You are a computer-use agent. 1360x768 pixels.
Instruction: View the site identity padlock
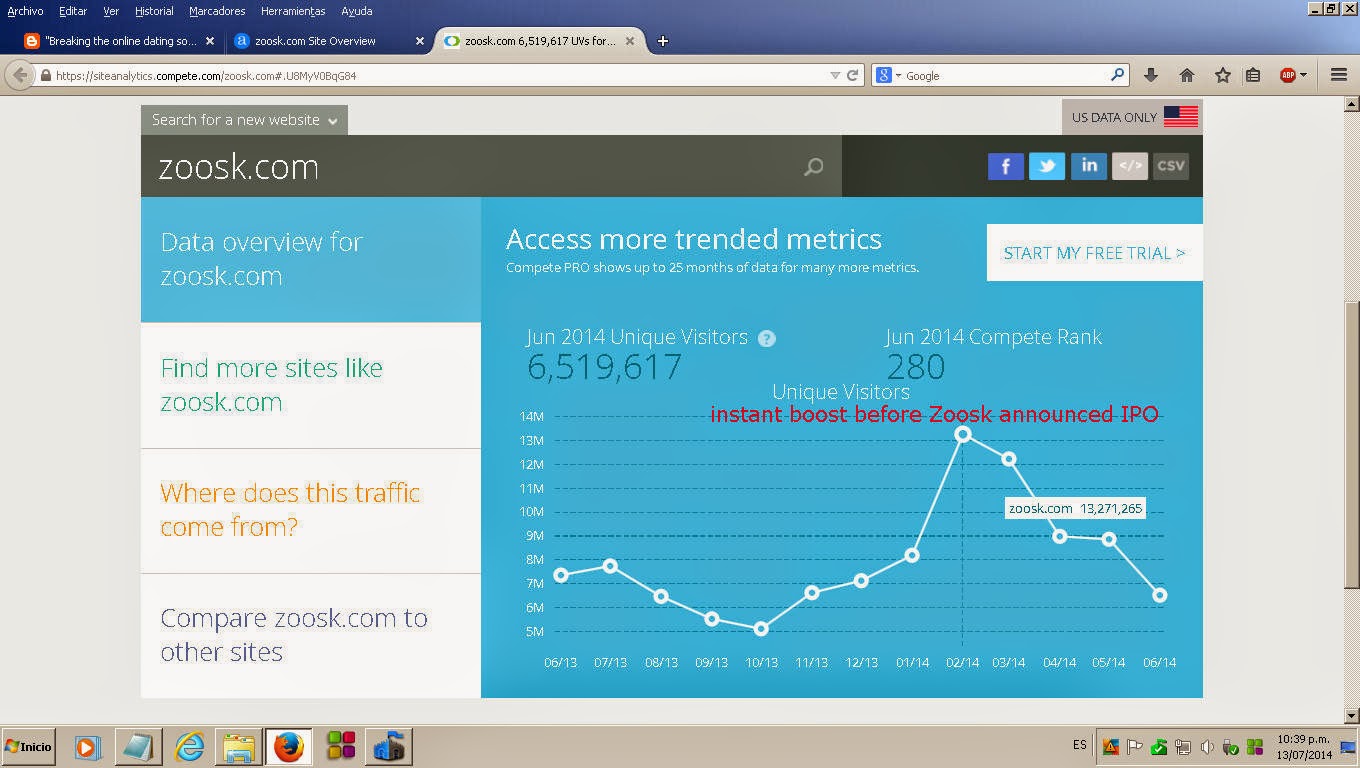point(45,75)
